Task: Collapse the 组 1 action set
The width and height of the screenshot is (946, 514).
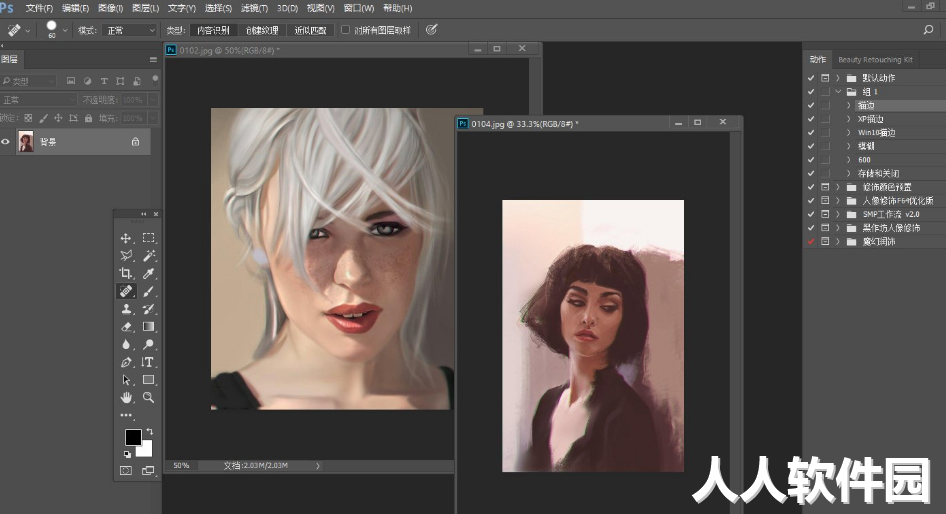Action: [x=838, y=92]
